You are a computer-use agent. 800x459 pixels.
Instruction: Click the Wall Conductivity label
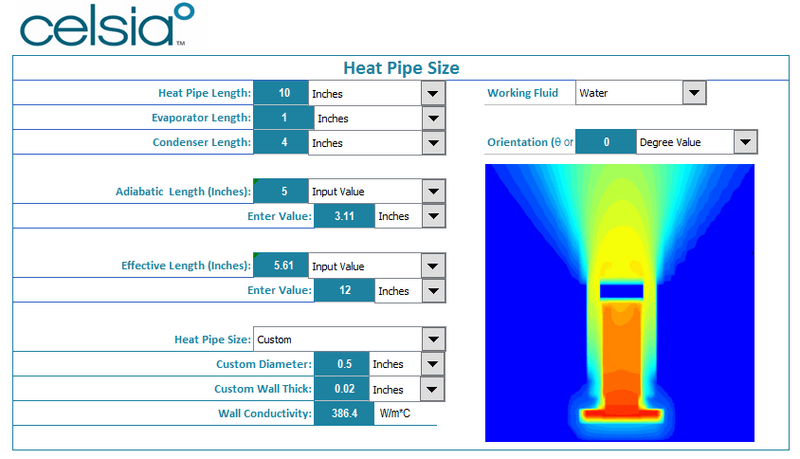click(x=265, y=413)
